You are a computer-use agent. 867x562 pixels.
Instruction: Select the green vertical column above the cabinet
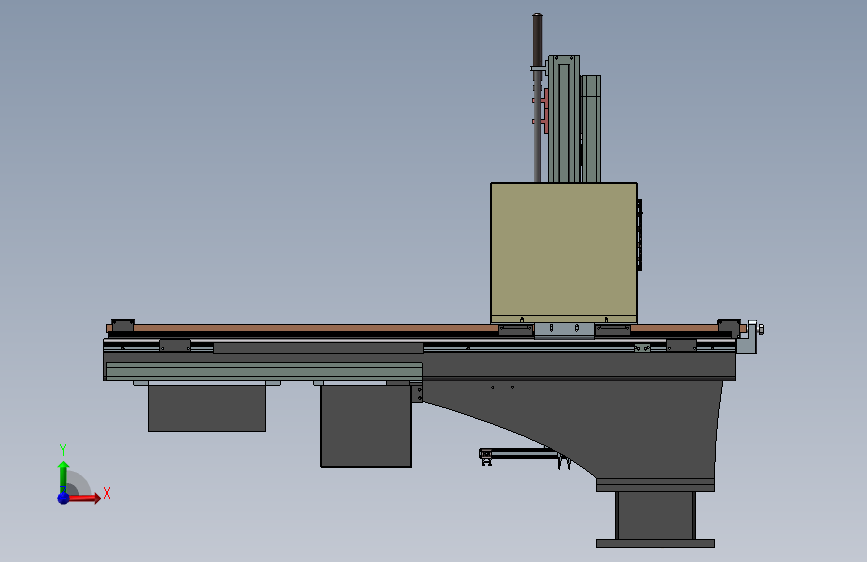[x=564, y=118]
